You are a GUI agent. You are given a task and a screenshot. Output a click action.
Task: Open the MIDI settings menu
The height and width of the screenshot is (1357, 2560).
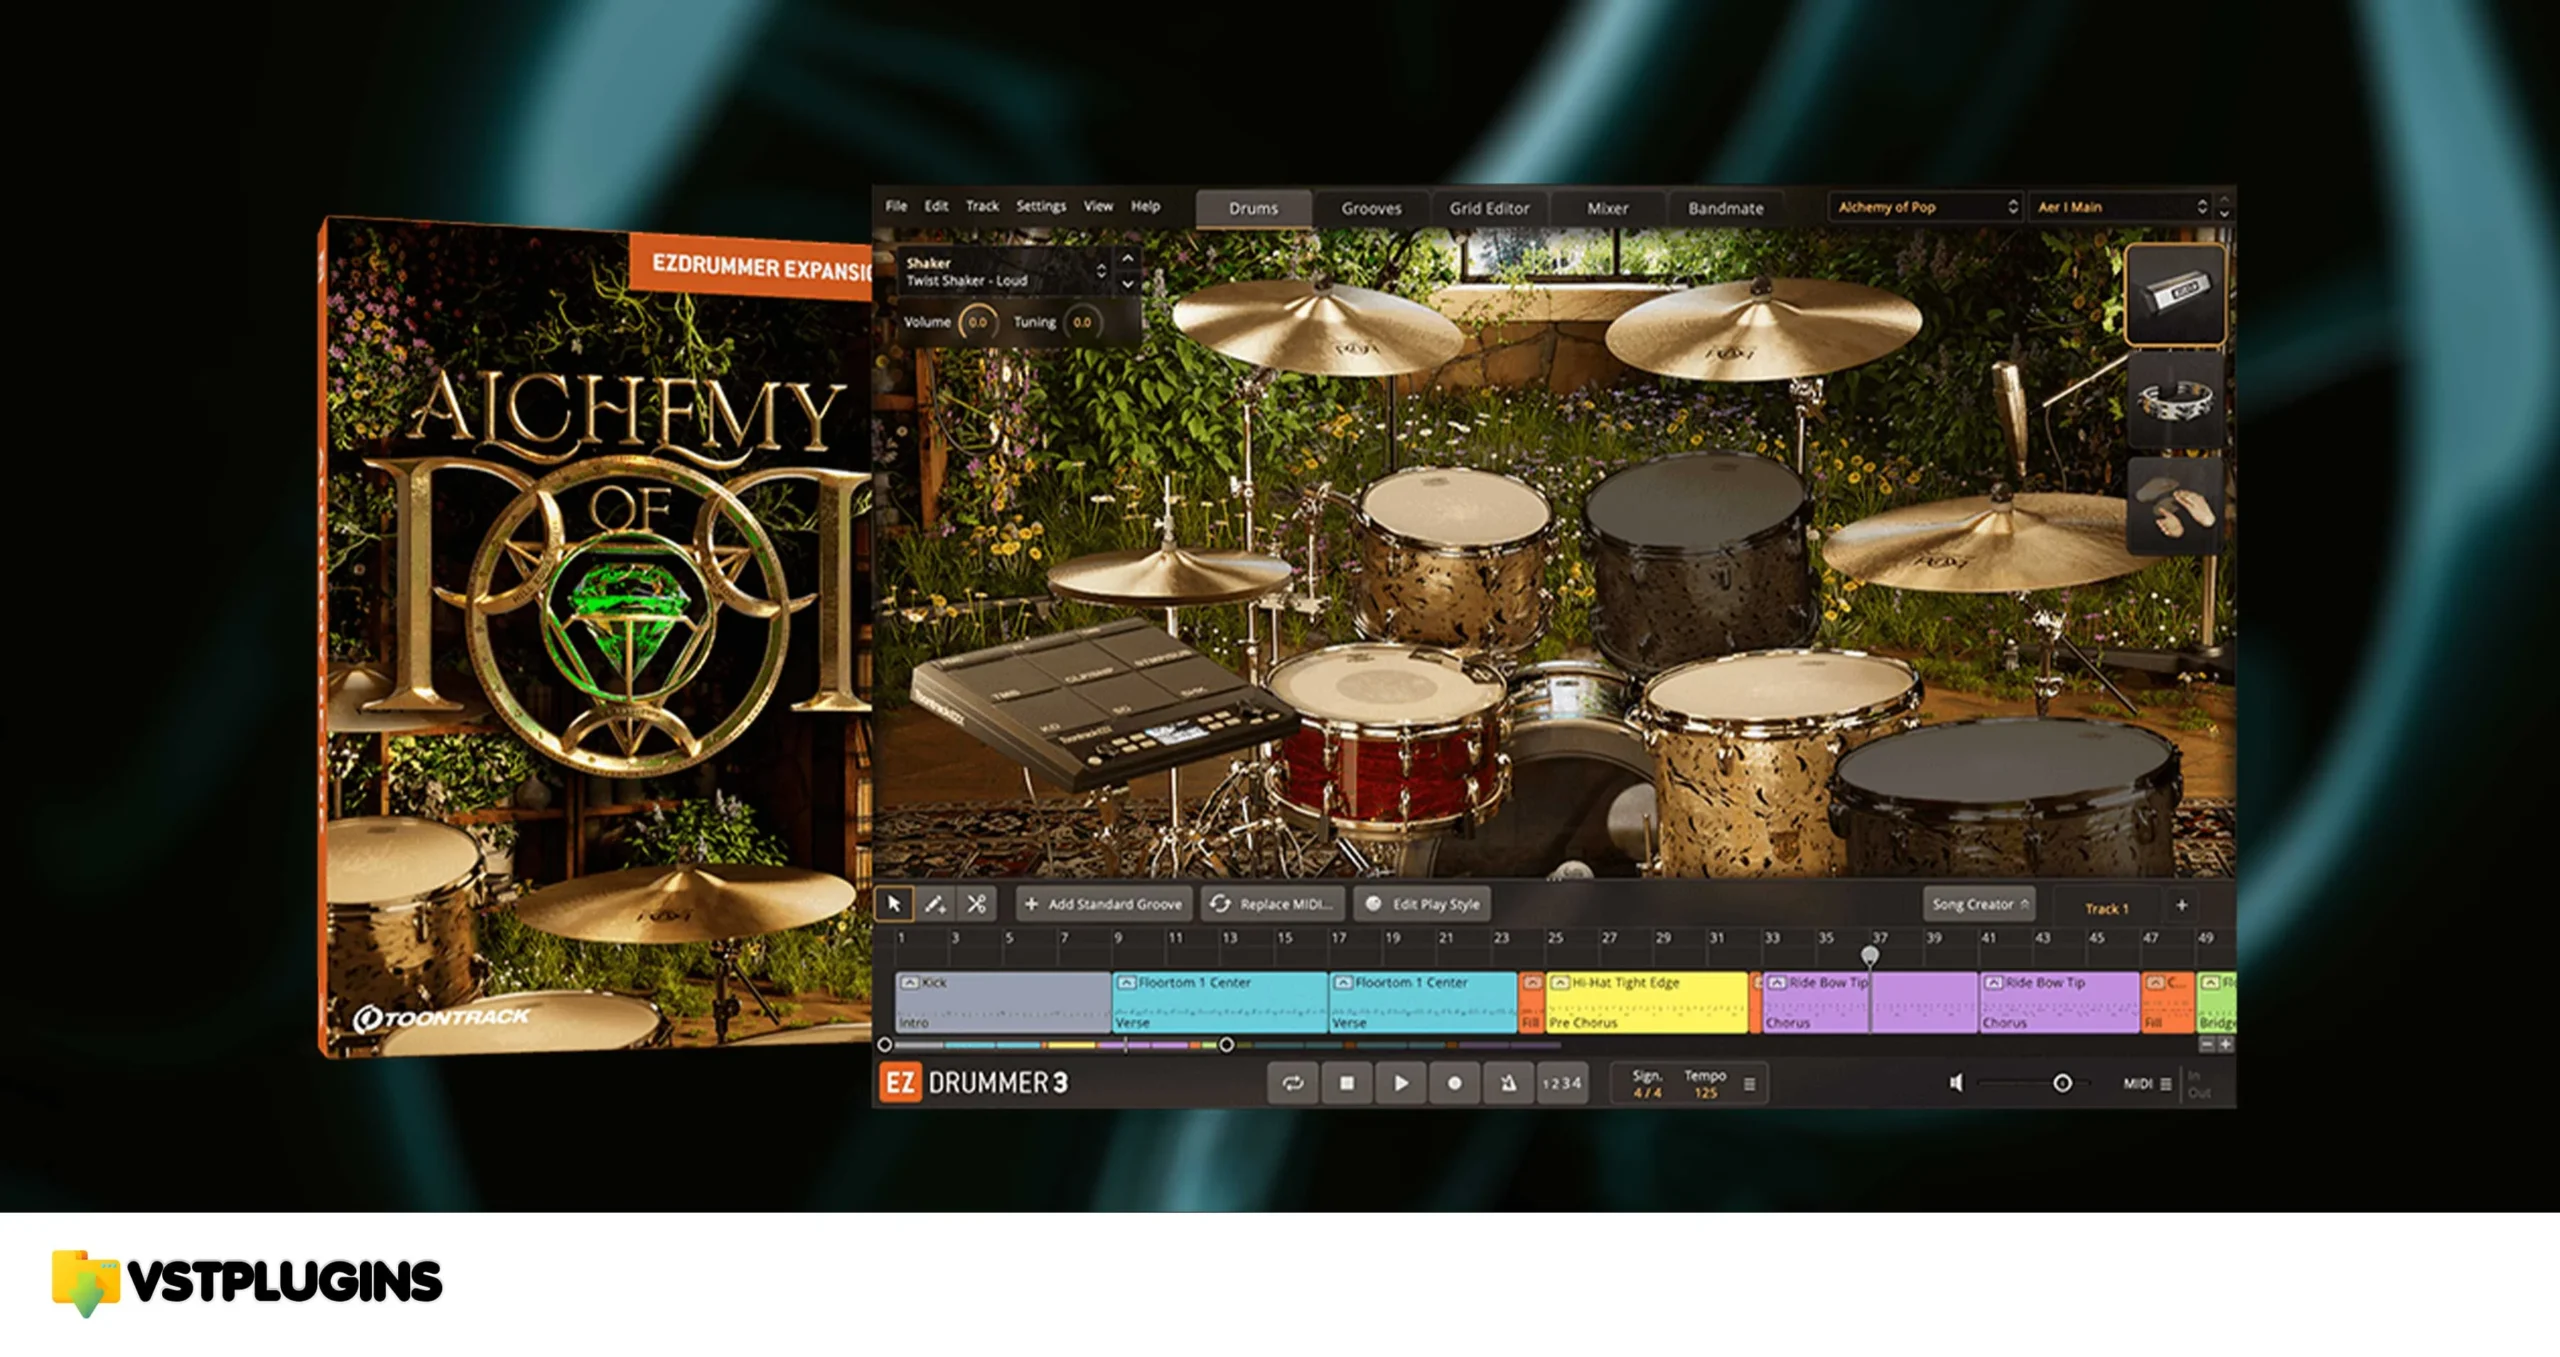point(2147,1083)
